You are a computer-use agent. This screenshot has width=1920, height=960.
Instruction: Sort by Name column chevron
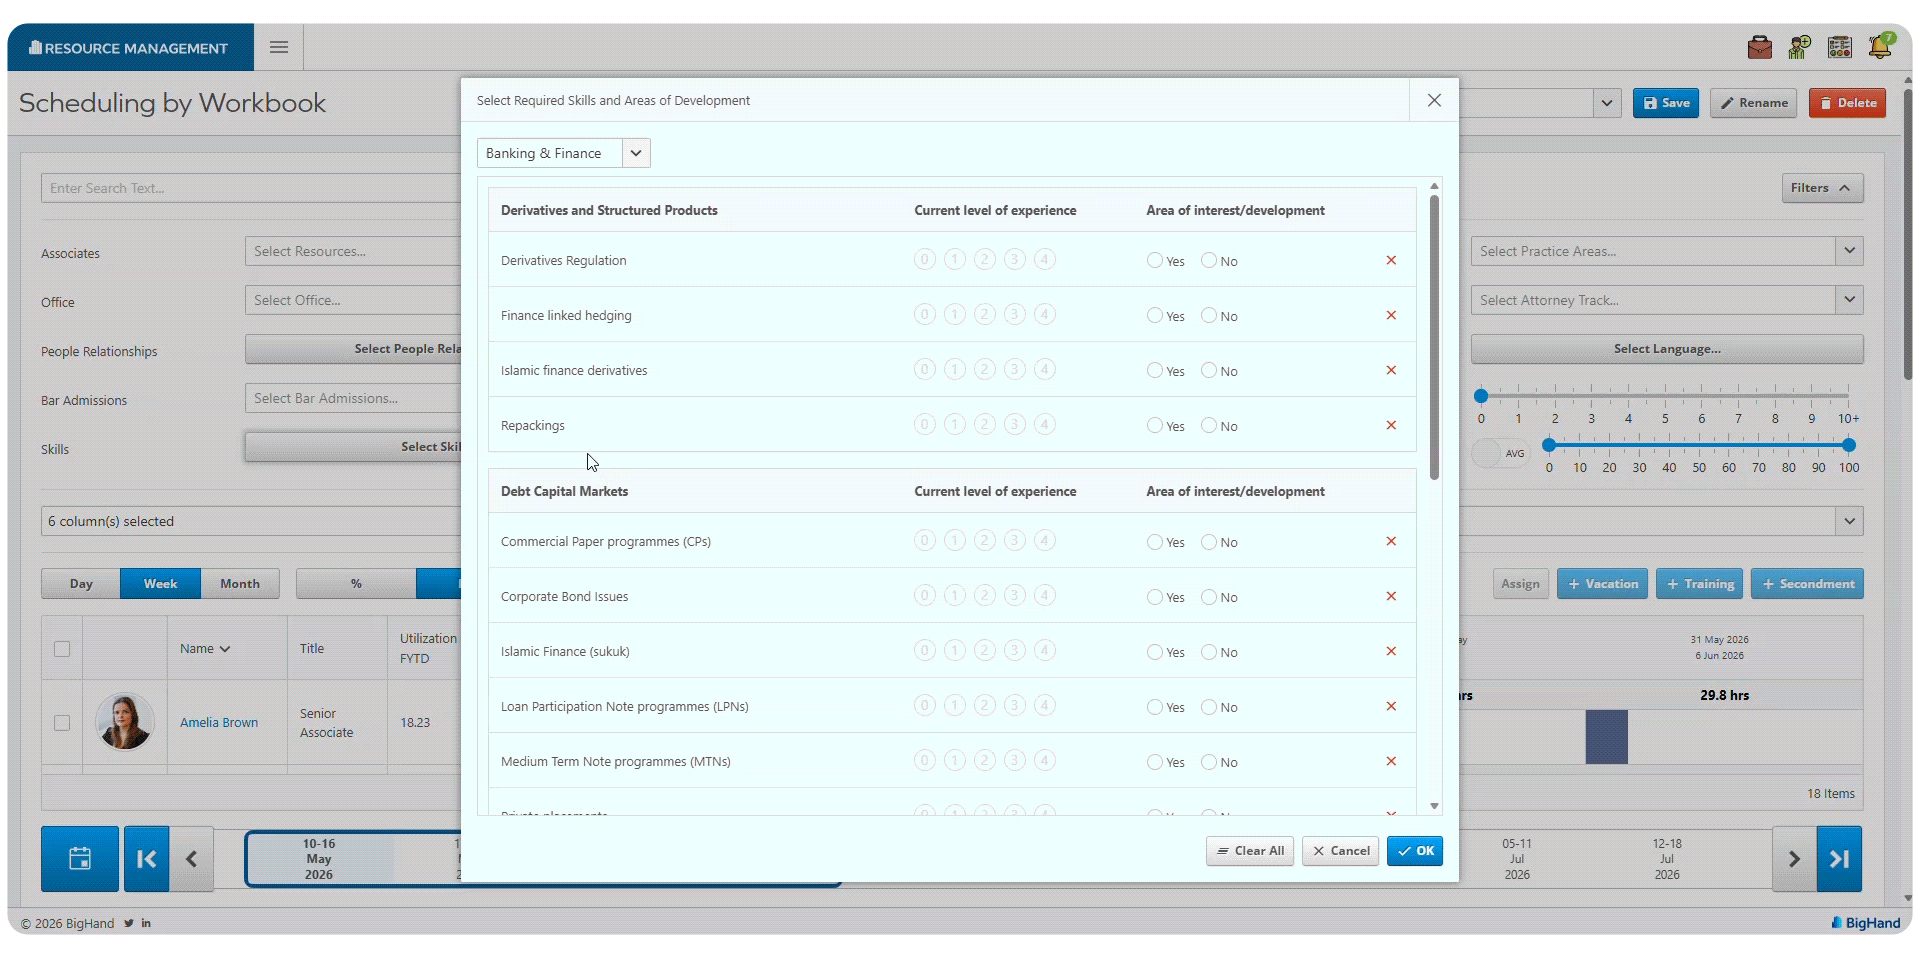click(x=225, y=649)
